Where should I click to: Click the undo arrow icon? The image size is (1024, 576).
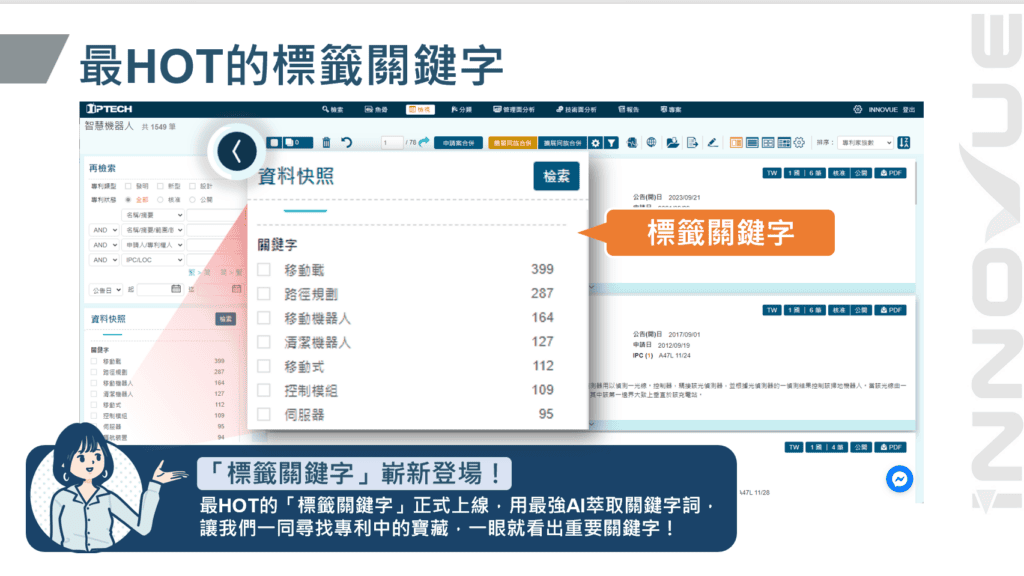pos(346,143)
